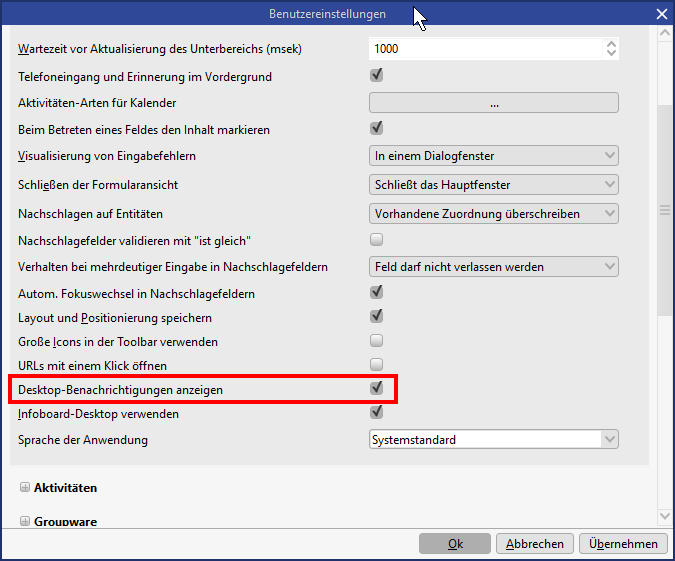Open Nachschlagen auf Entitäten dropdown
This screenshot has height=561, width=675.
click(494, 214)
